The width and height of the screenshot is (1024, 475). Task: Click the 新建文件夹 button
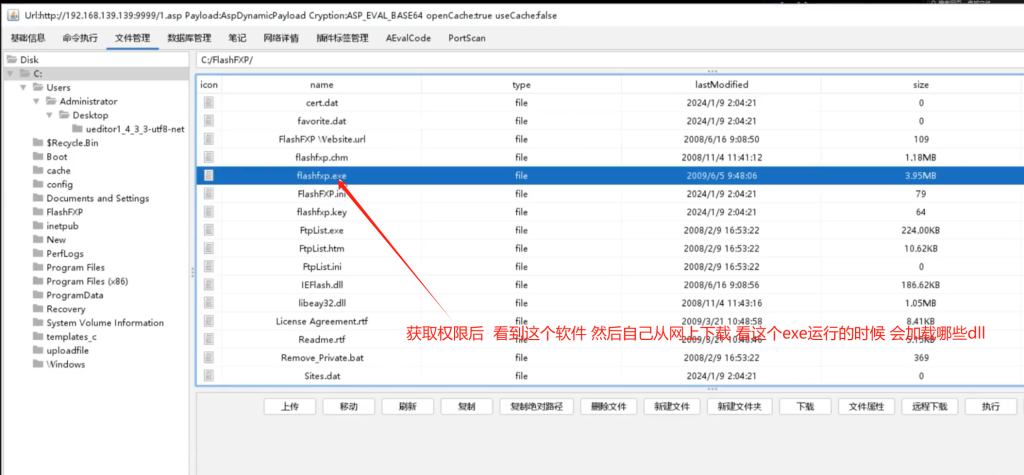click(x=739, y=406)
